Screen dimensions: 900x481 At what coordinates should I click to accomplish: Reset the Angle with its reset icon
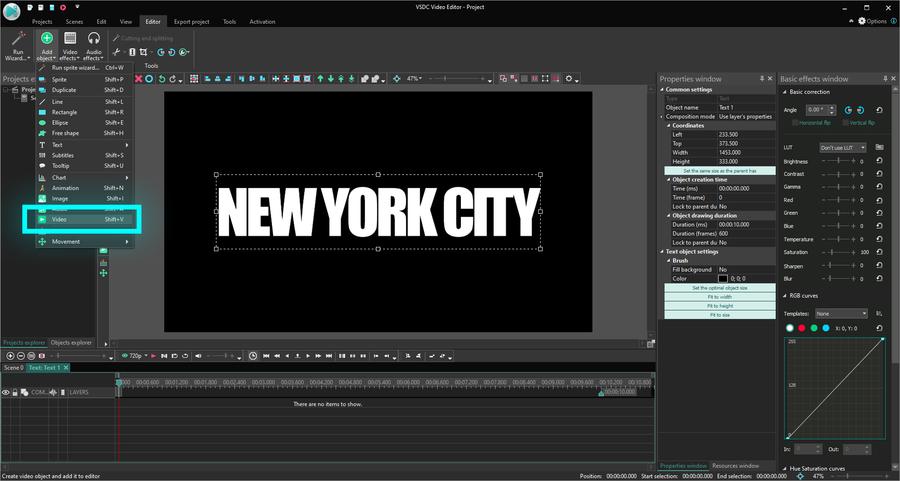coord(879,110)
